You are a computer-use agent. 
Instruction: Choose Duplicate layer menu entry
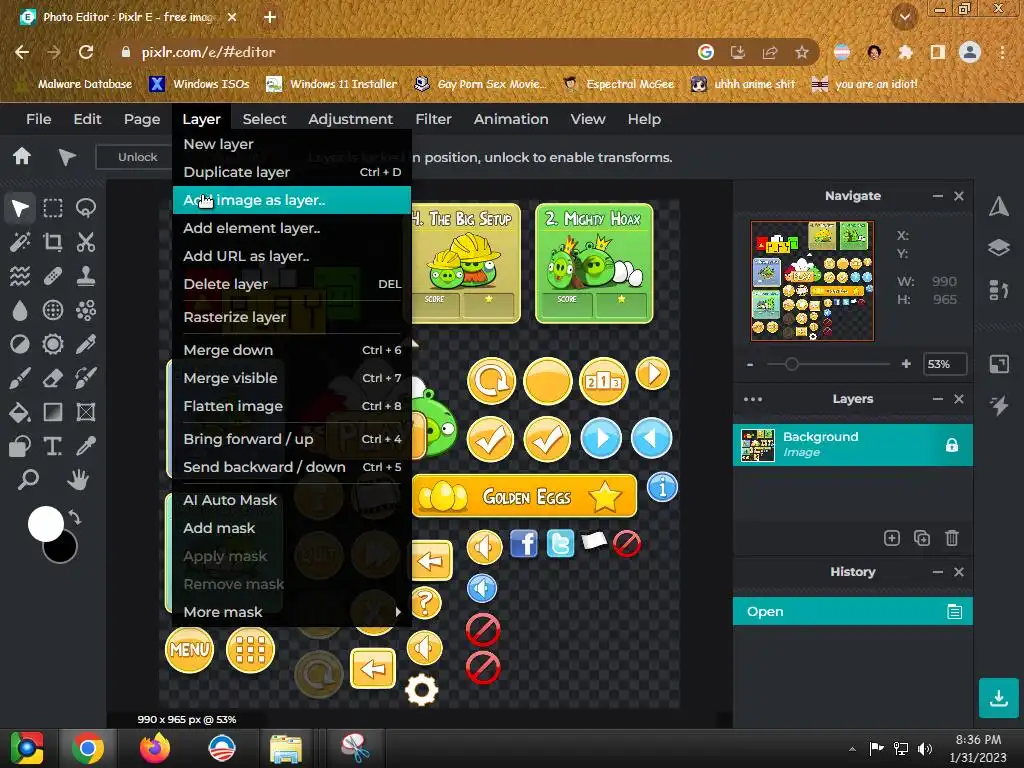tap(291, 172)
